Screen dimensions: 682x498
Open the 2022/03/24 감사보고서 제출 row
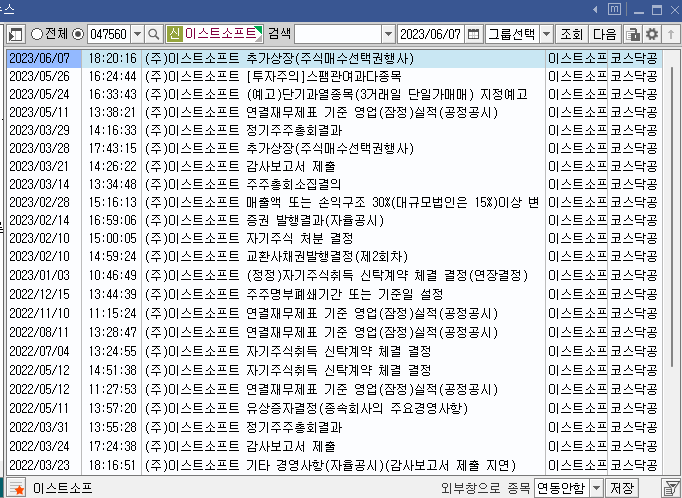(334, 447)
